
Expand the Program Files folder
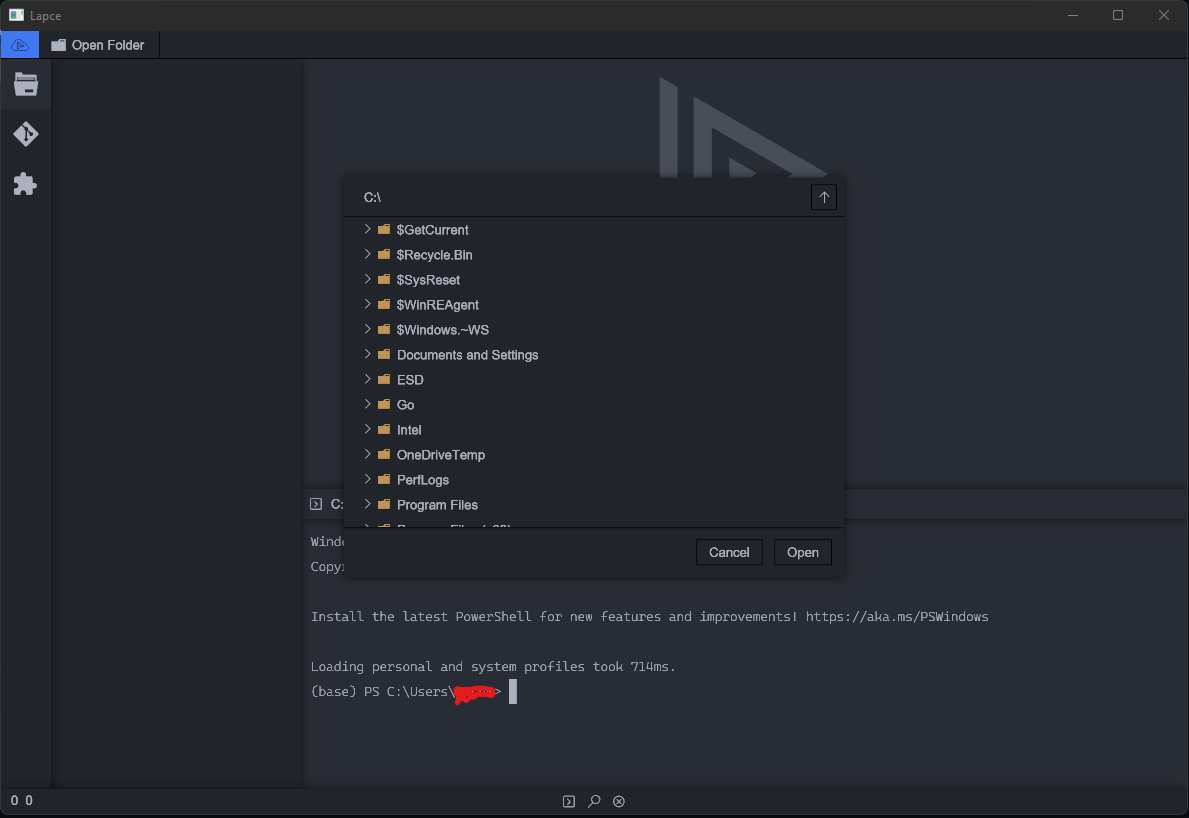368,504
